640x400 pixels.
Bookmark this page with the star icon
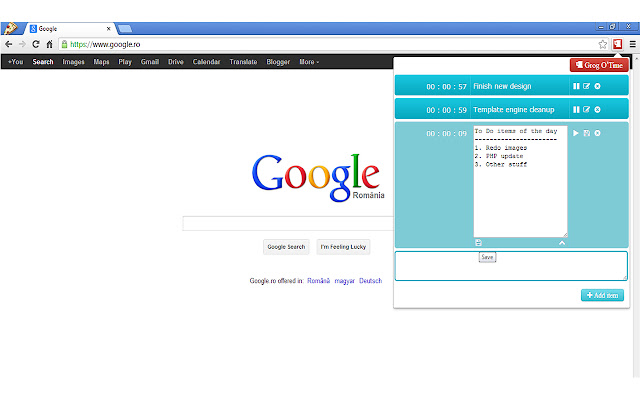tap(602, 44)
